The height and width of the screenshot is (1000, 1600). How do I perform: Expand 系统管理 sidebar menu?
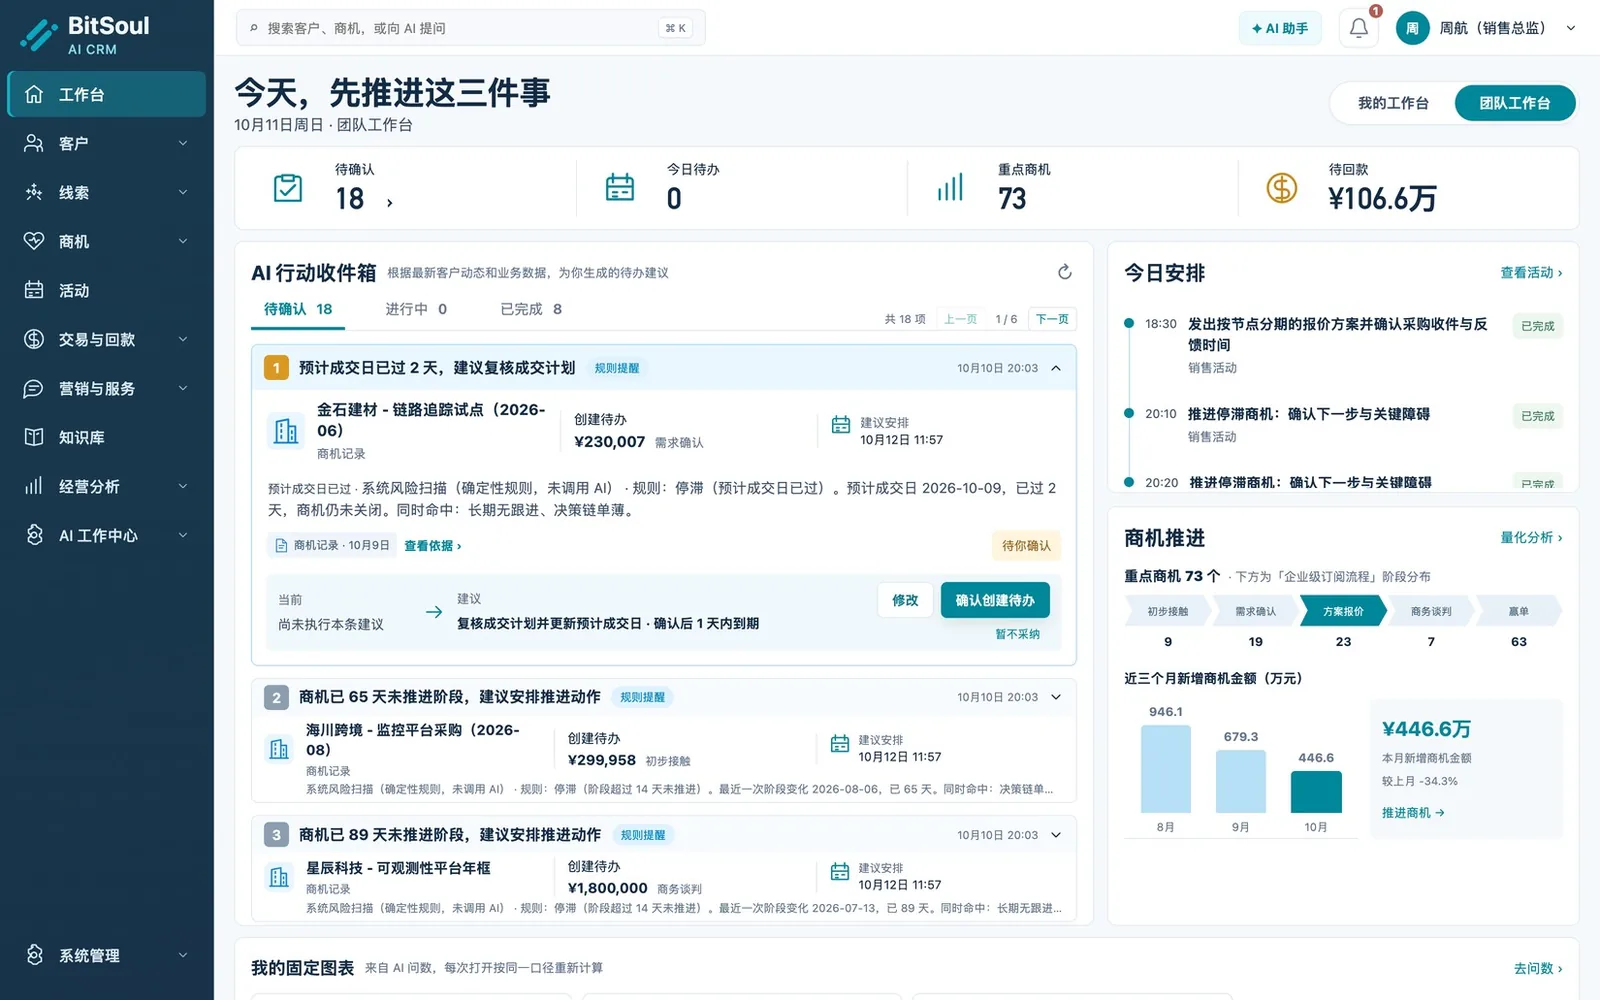[106, 955]
